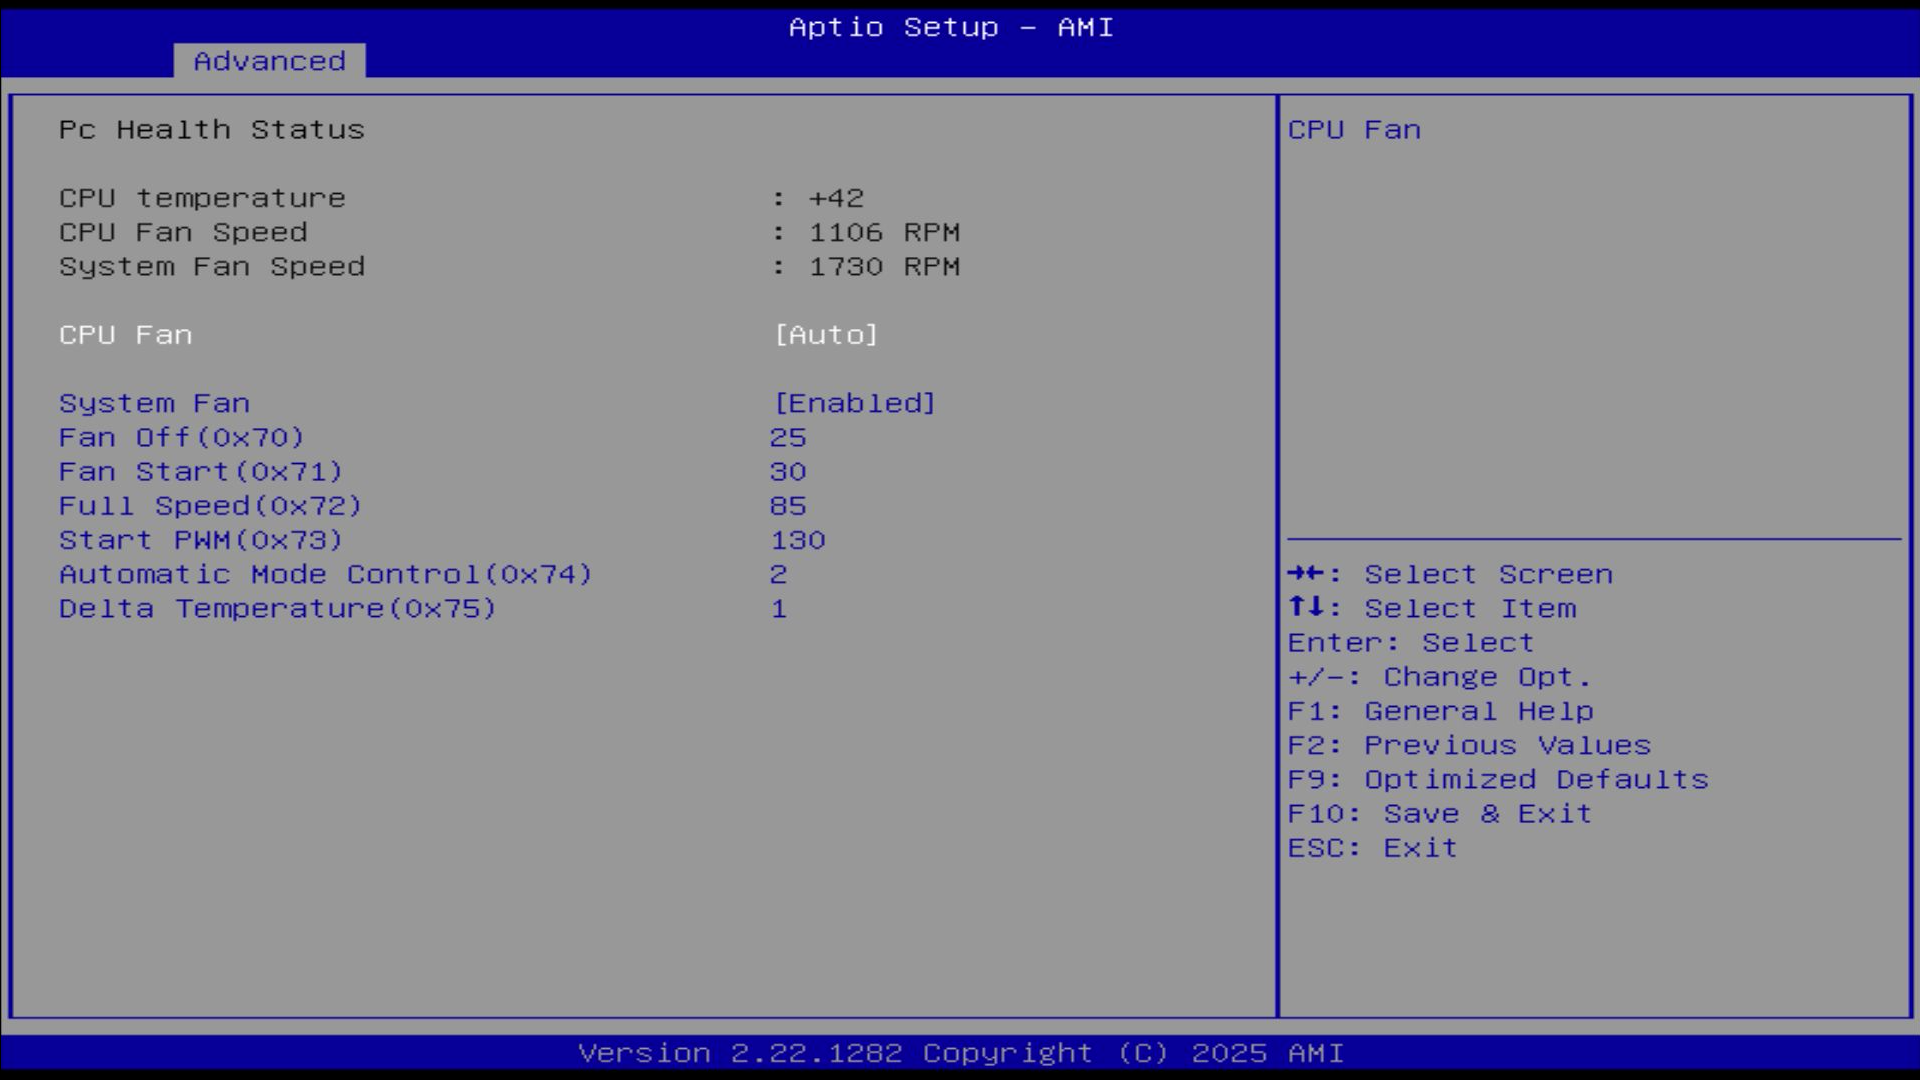The image size is (1920, 1080).
Task: Click the Automatic Mode Control value 2
Action: [x=779, y=574]
